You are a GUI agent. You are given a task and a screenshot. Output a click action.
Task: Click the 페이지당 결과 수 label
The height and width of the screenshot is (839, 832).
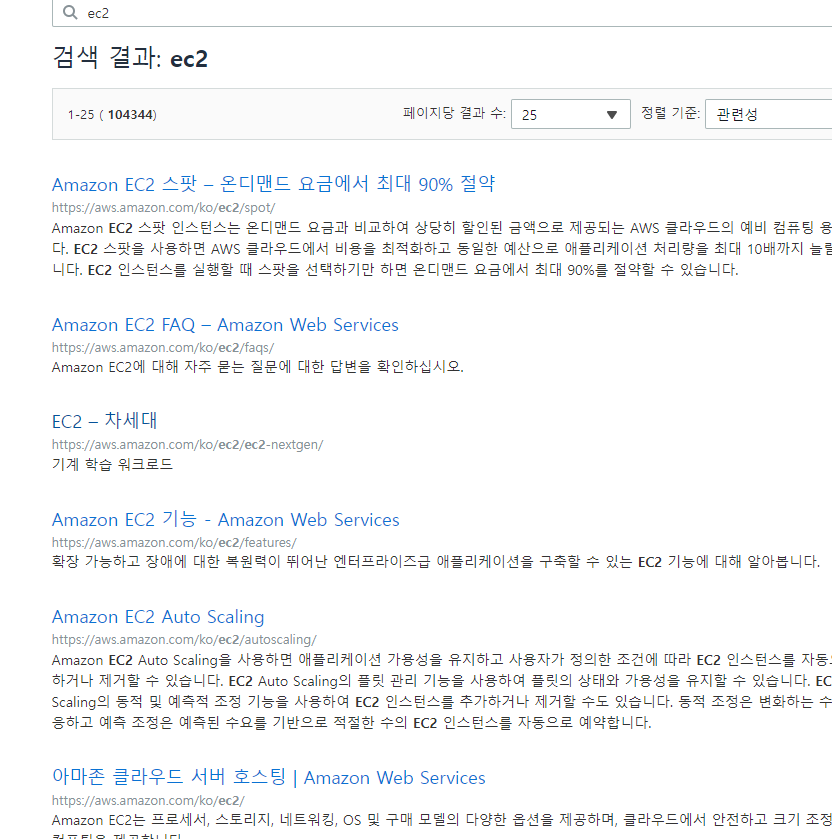click(454, 113)
